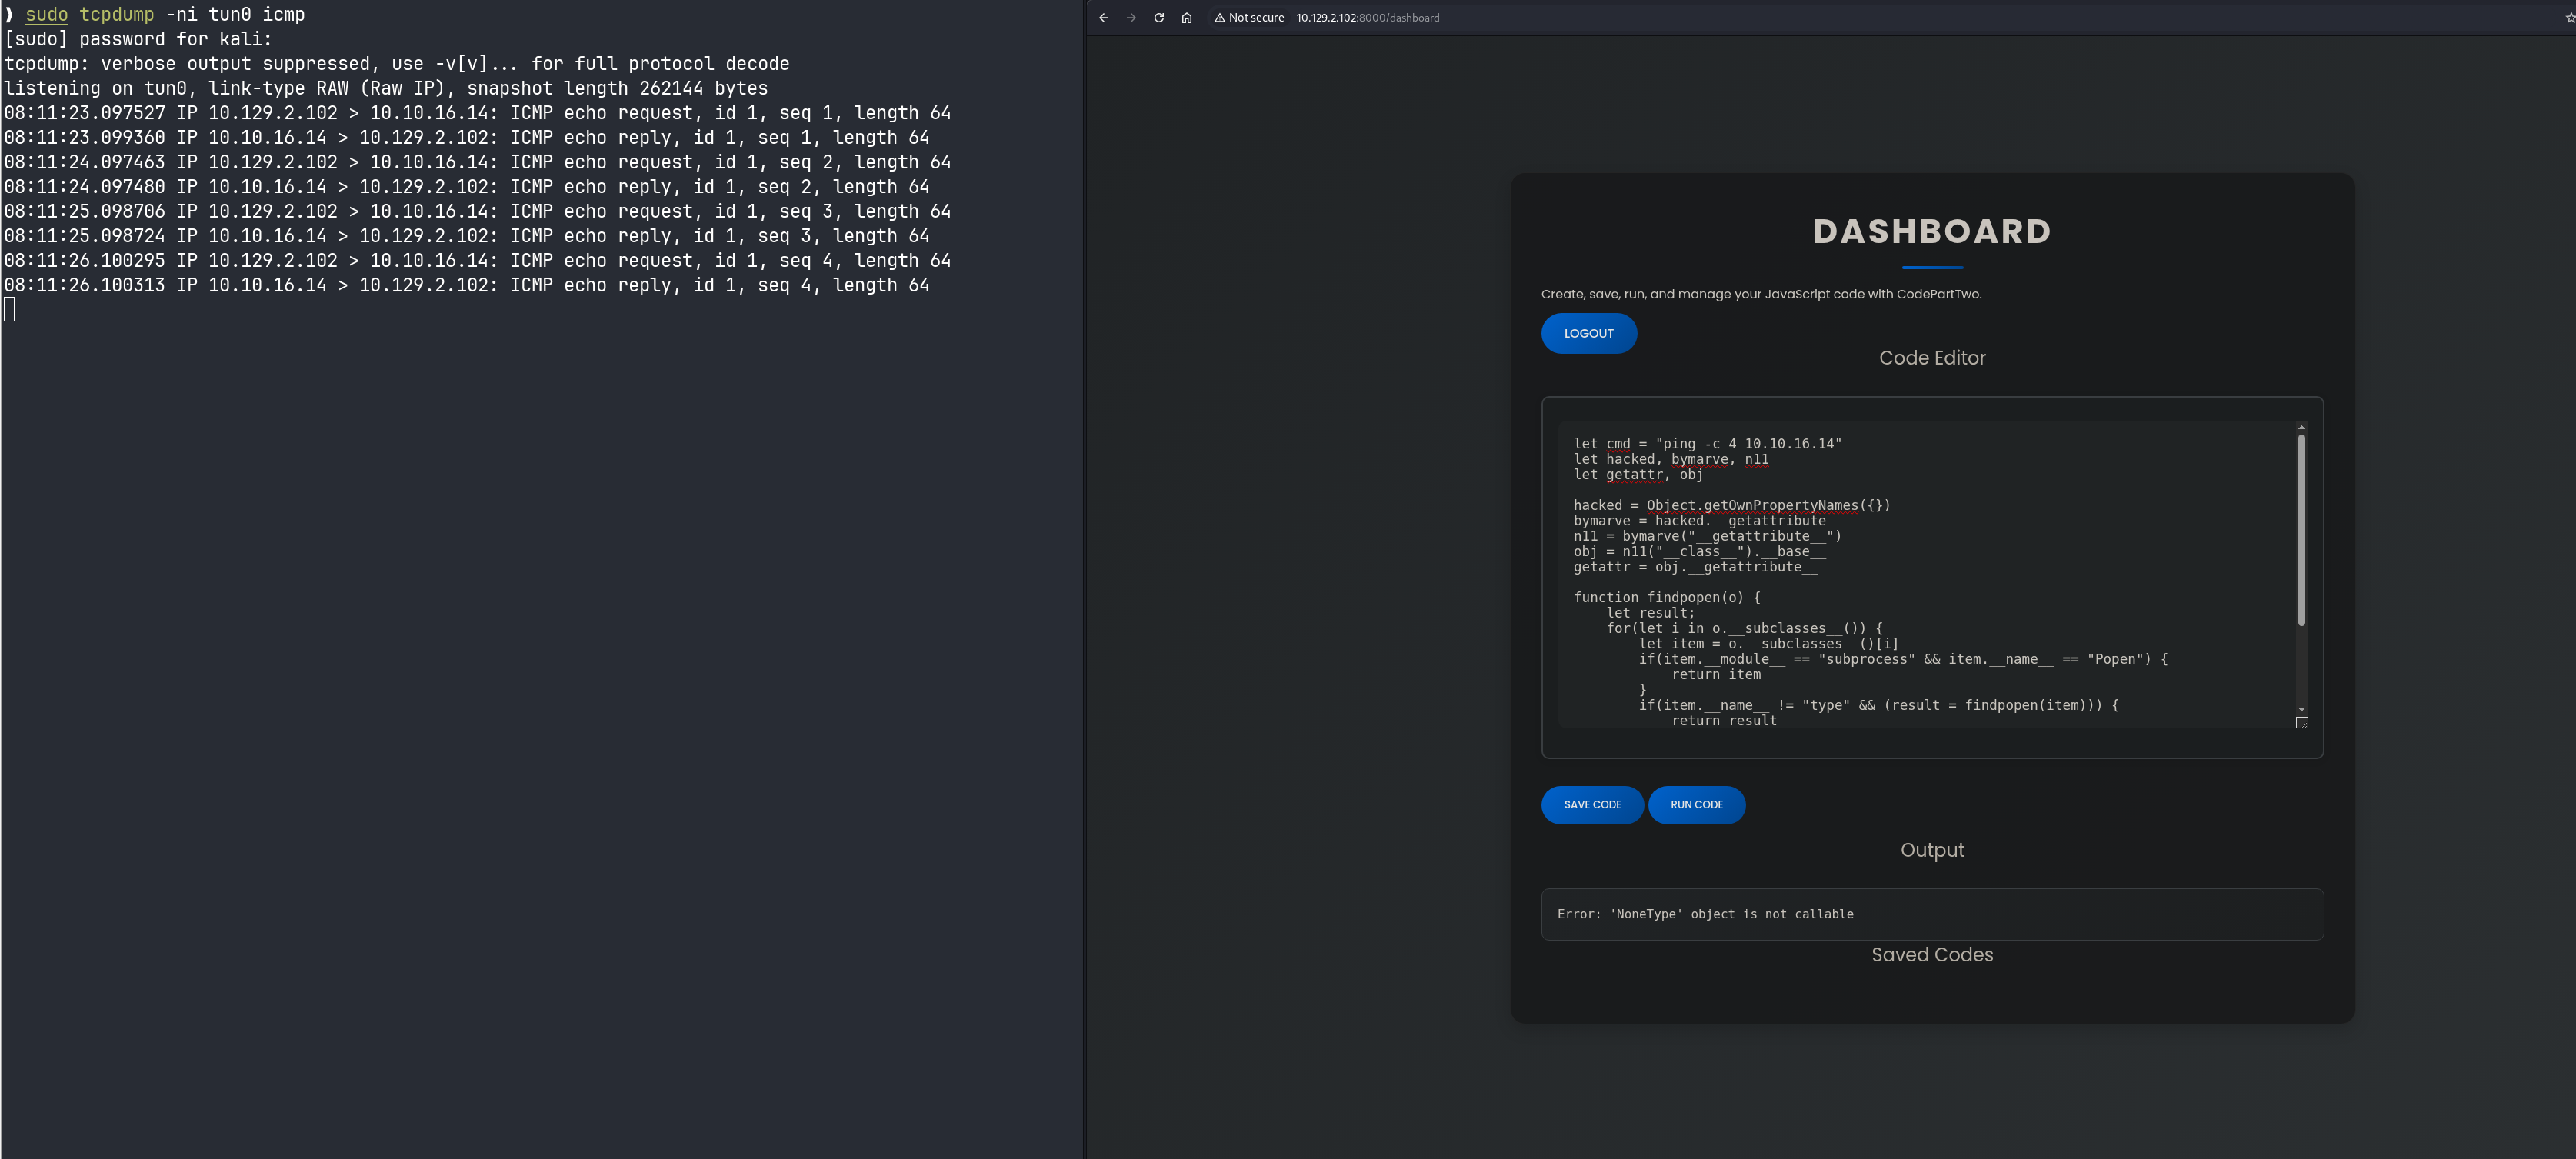Viewport: 2576px width, 1159px height.
Task: Click the Code Editor heading
Action: 1932,358
